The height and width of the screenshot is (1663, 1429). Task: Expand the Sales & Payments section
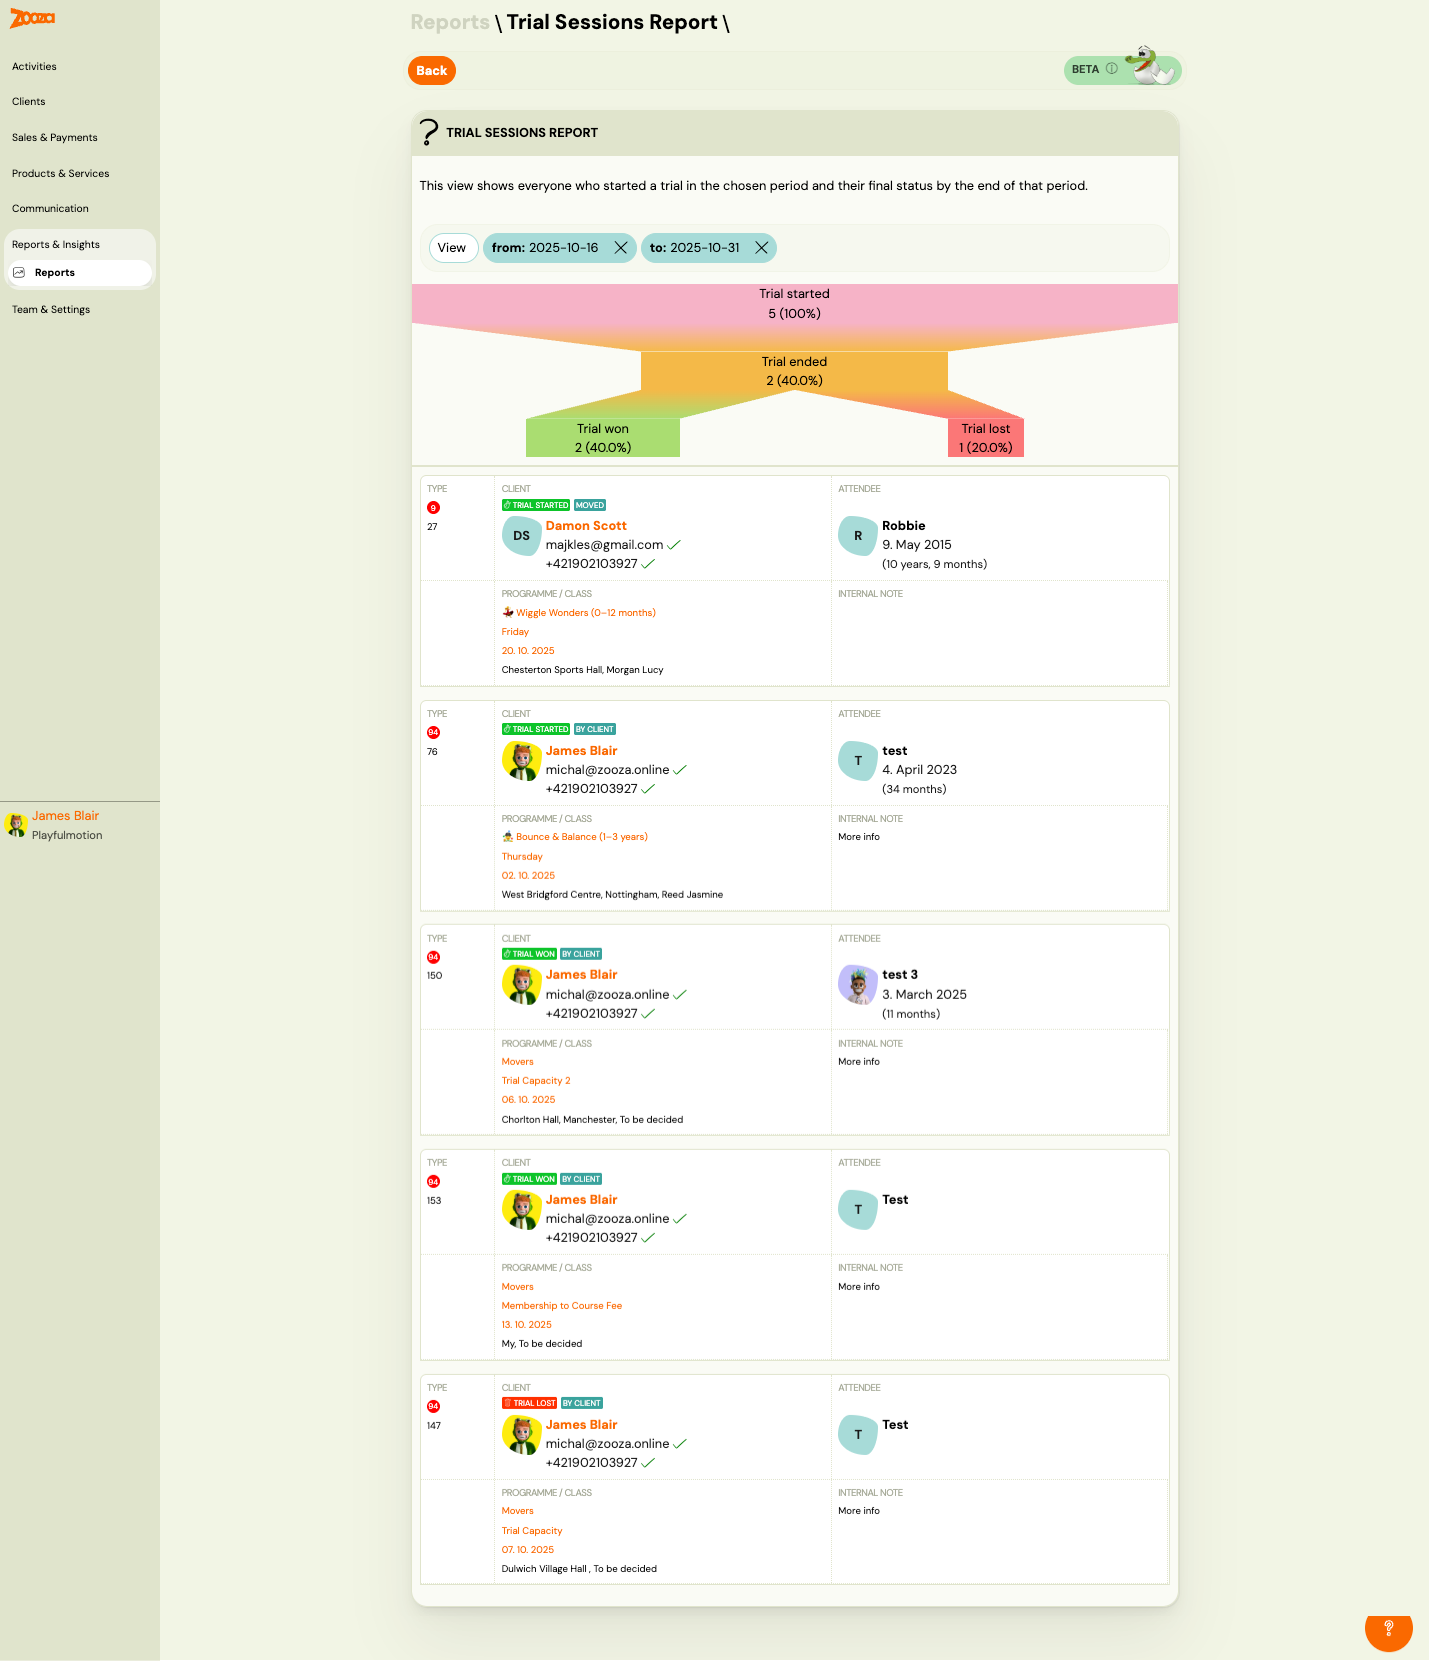pyautogui.click(x=55, y=138)
